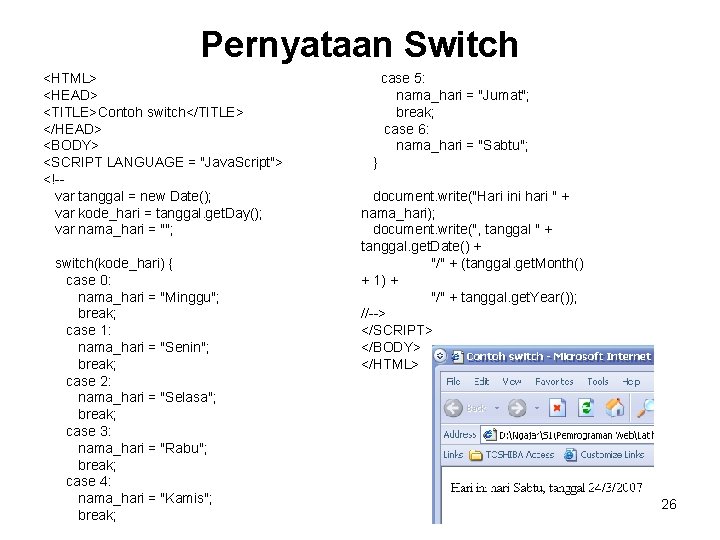Click the slide number 26
The height and width of the screenshot is (540, 720).
[669, 504]
